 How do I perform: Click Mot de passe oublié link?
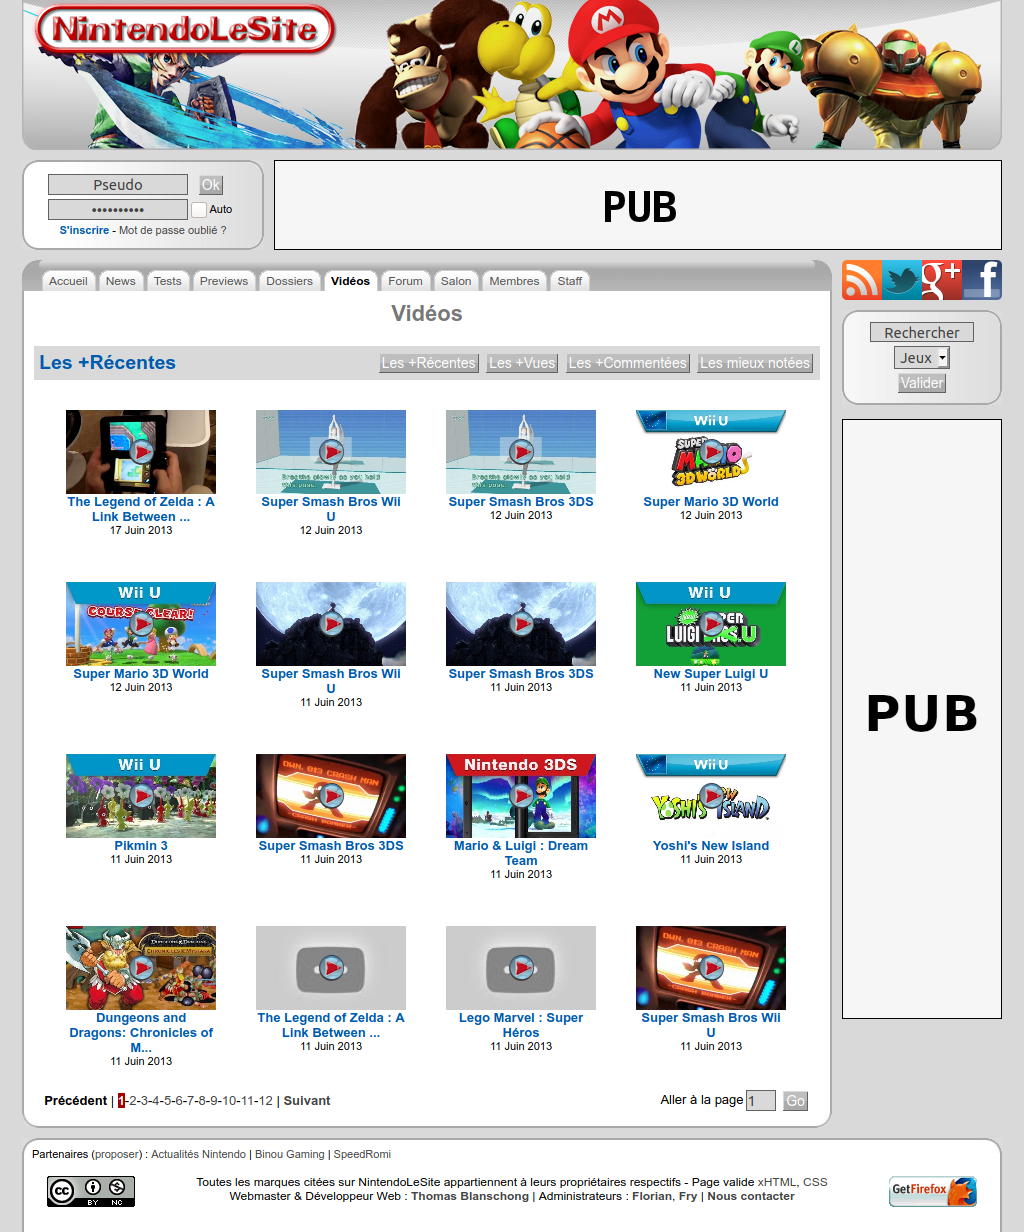click(173, 230)
